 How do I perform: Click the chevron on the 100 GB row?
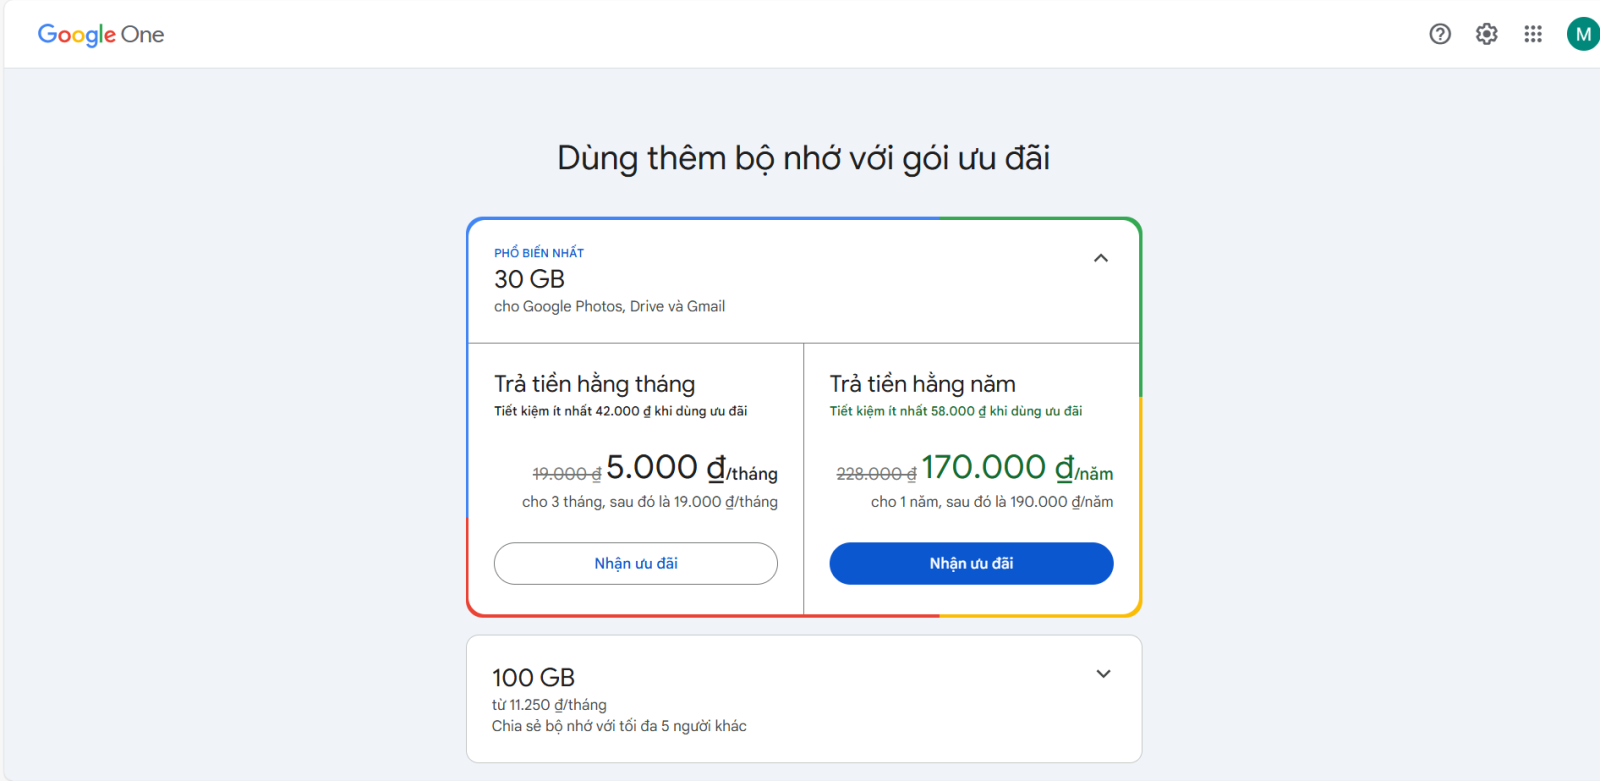coord(1101,673)
